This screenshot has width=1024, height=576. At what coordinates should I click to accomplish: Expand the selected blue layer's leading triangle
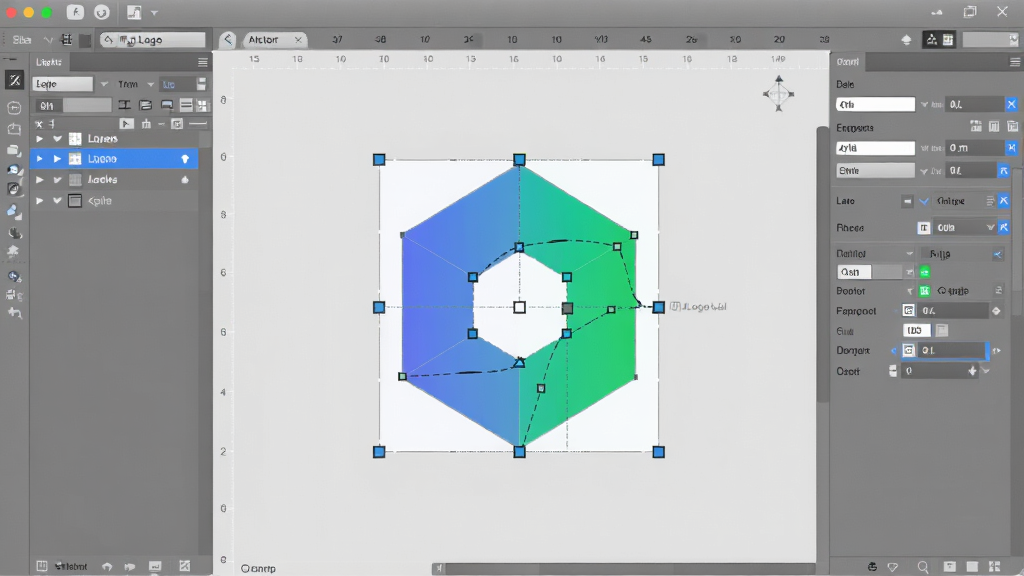pyautogui.click(x=39, y=159)
